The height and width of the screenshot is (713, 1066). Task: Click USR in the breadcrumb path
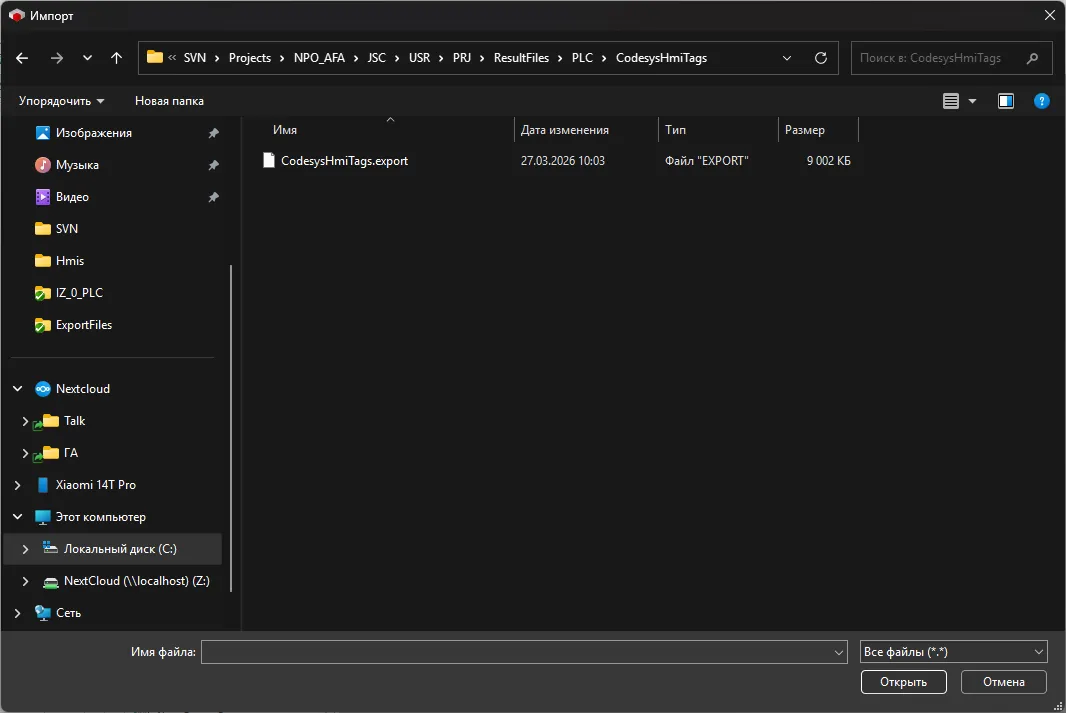pyautogui.click(x=419, y=58)
